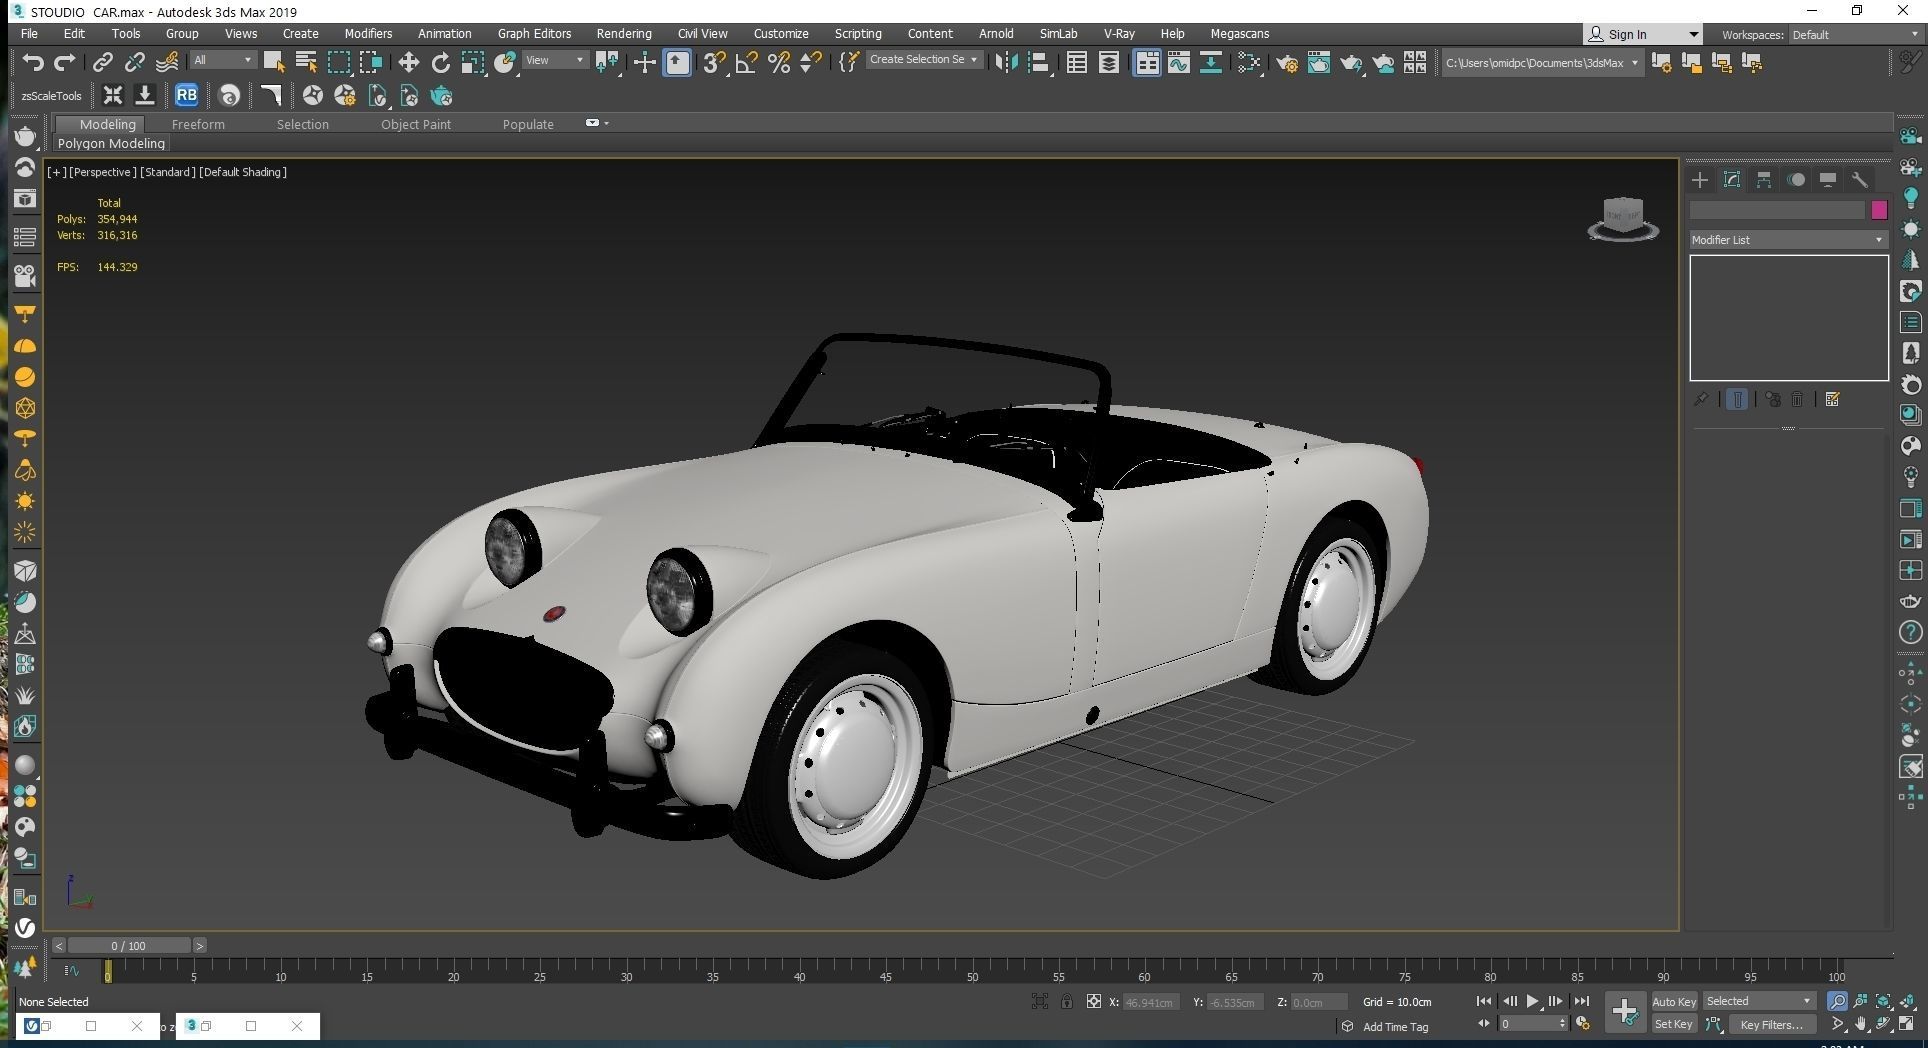The image size is (1928, 1048).
Task: Click the Mirror tool icon
Action: [x=1006, y=63]
